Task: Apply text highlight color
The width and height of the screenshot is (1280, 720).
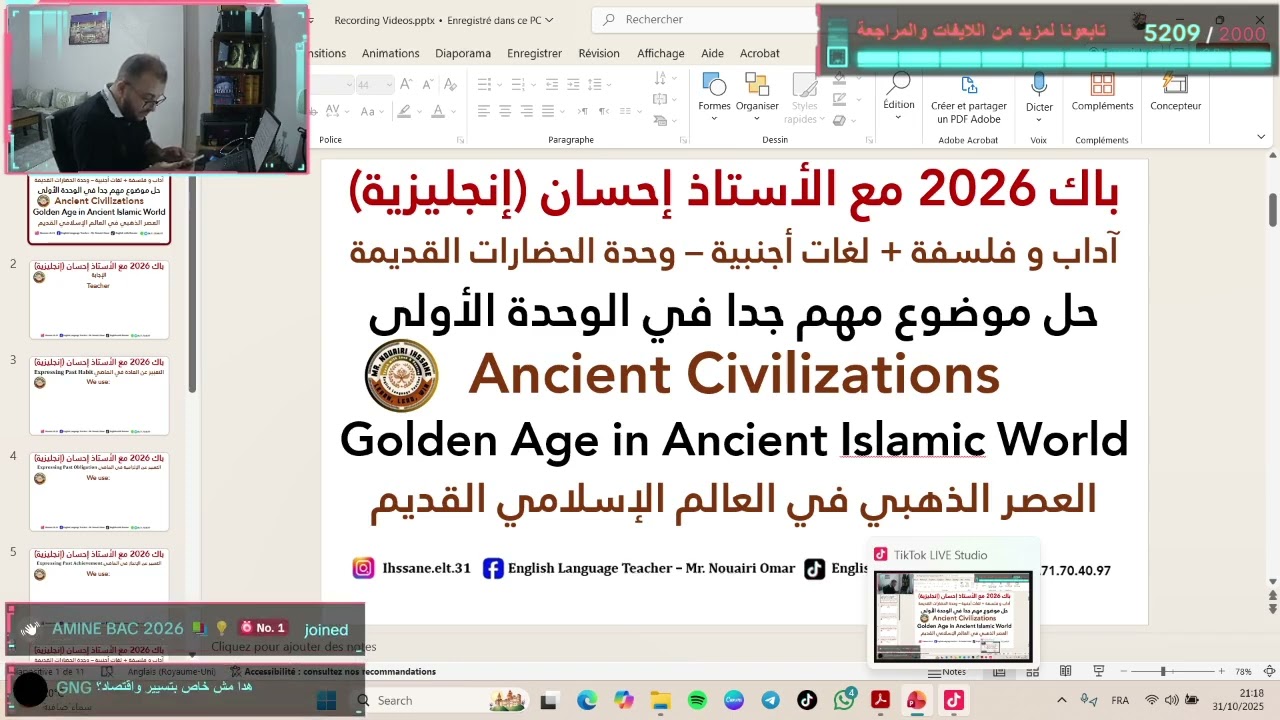Action: 404,110
